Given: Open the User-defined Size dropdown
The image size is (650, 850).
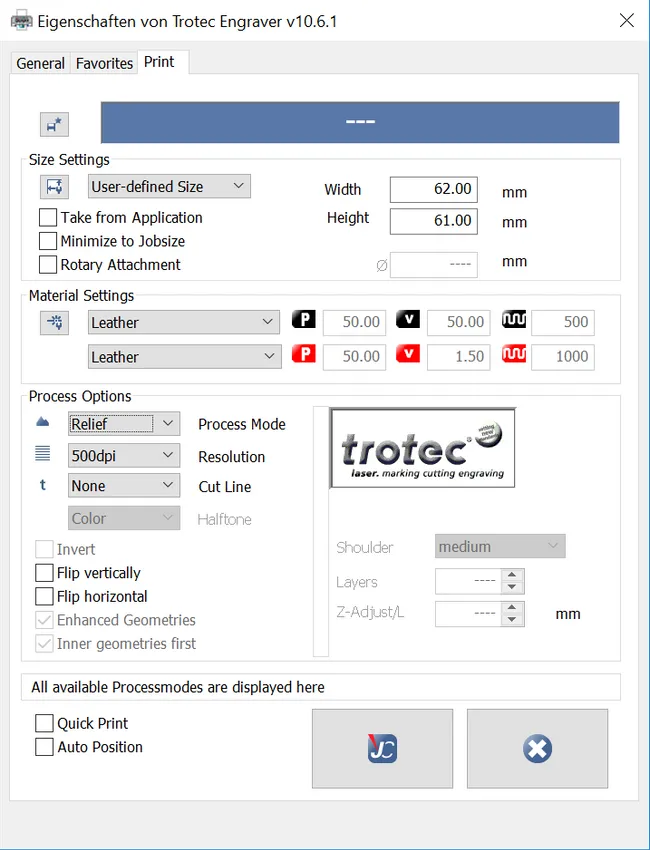Looking at the screenshot, I should (x=169, y=186).
